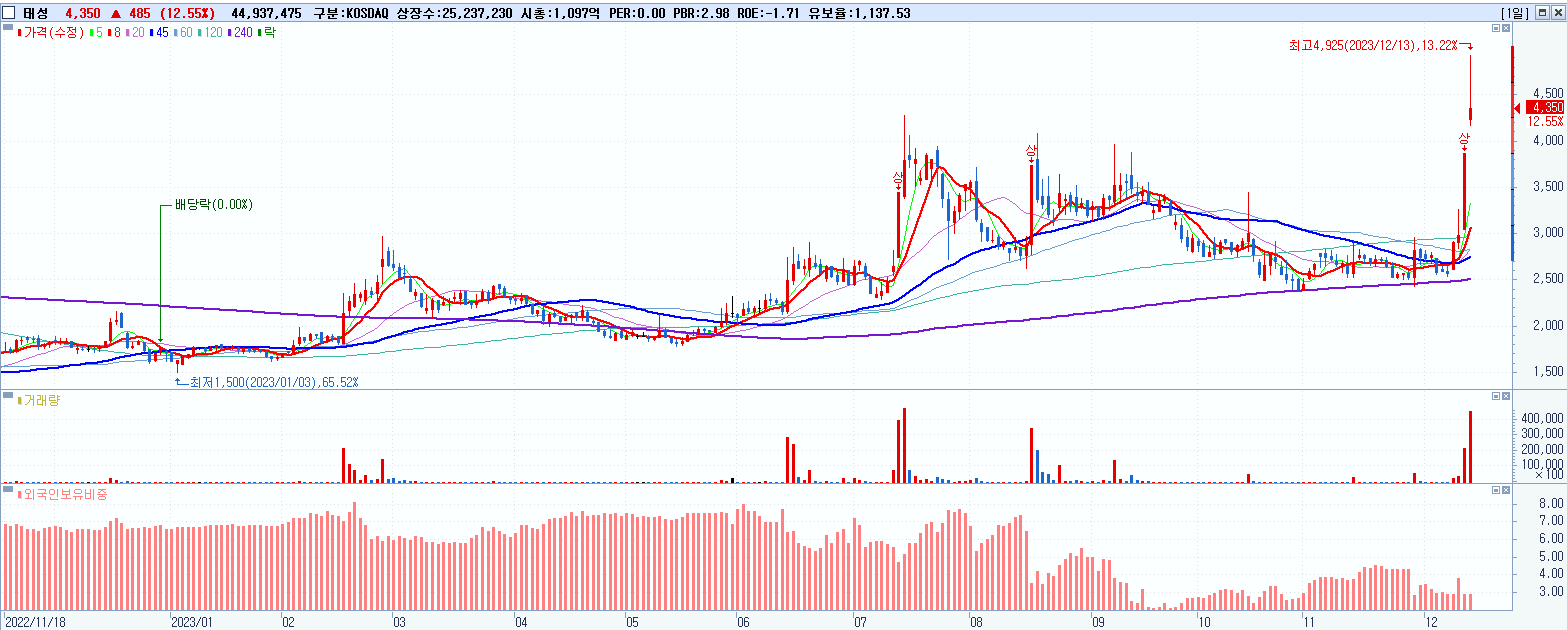Close the 거래량 volume pane
This screenshot has width=1567, height=630.
[1507, 397]
